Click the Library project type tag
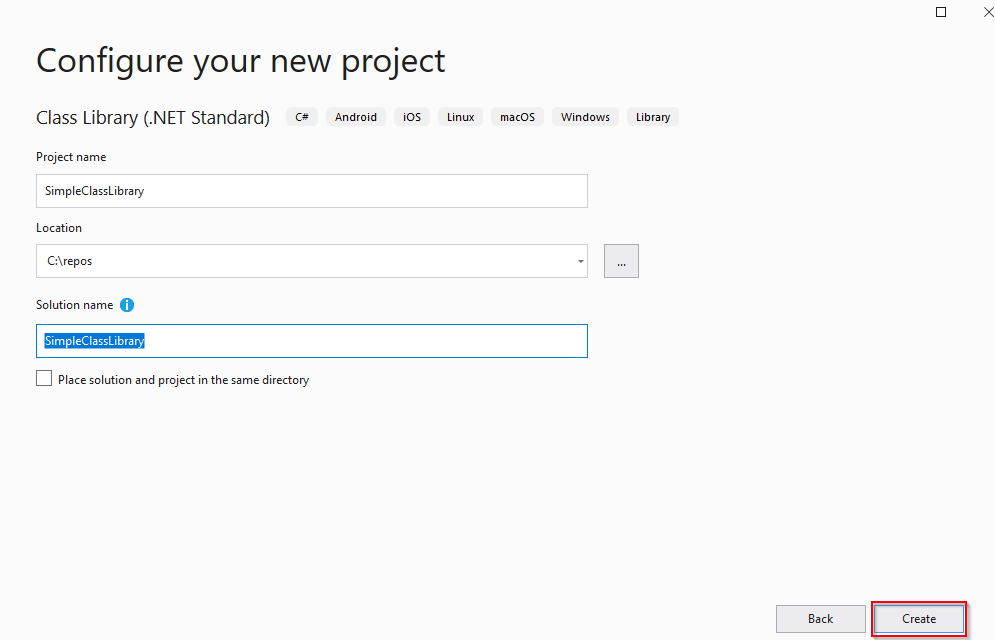The height and width of the screenshot is (640, 995). coord(652,116)
